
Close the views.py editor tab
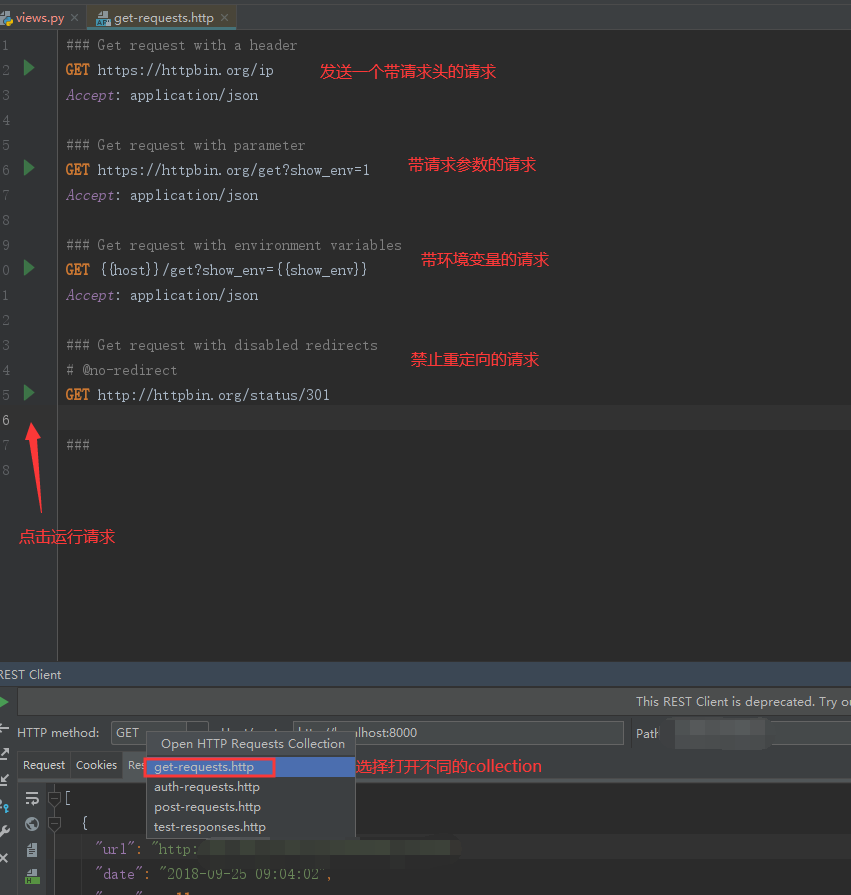75,18
